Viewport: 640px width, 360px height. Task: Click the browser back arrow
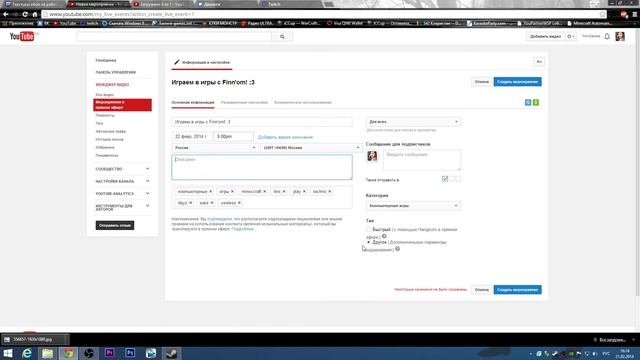pos(6,14)
